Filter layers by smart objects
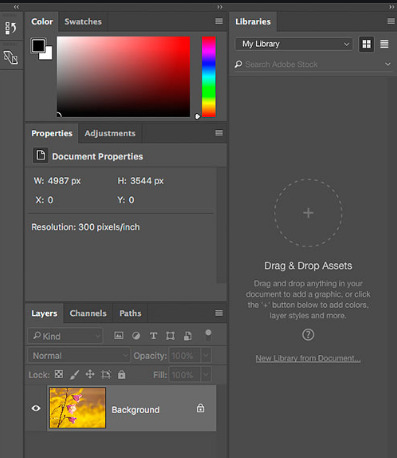The image size is (397, 458). coord(188,336)
